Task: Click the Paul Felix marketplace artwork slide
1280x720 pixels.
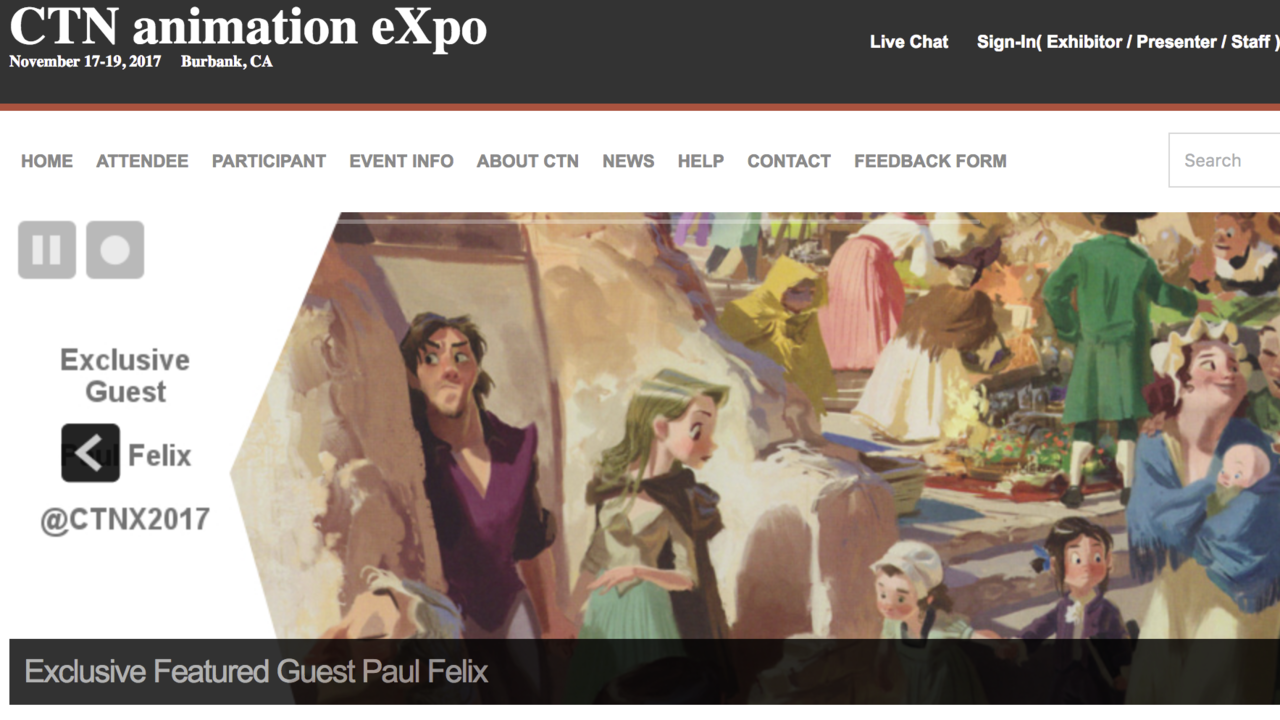Action: pos(755,425)
